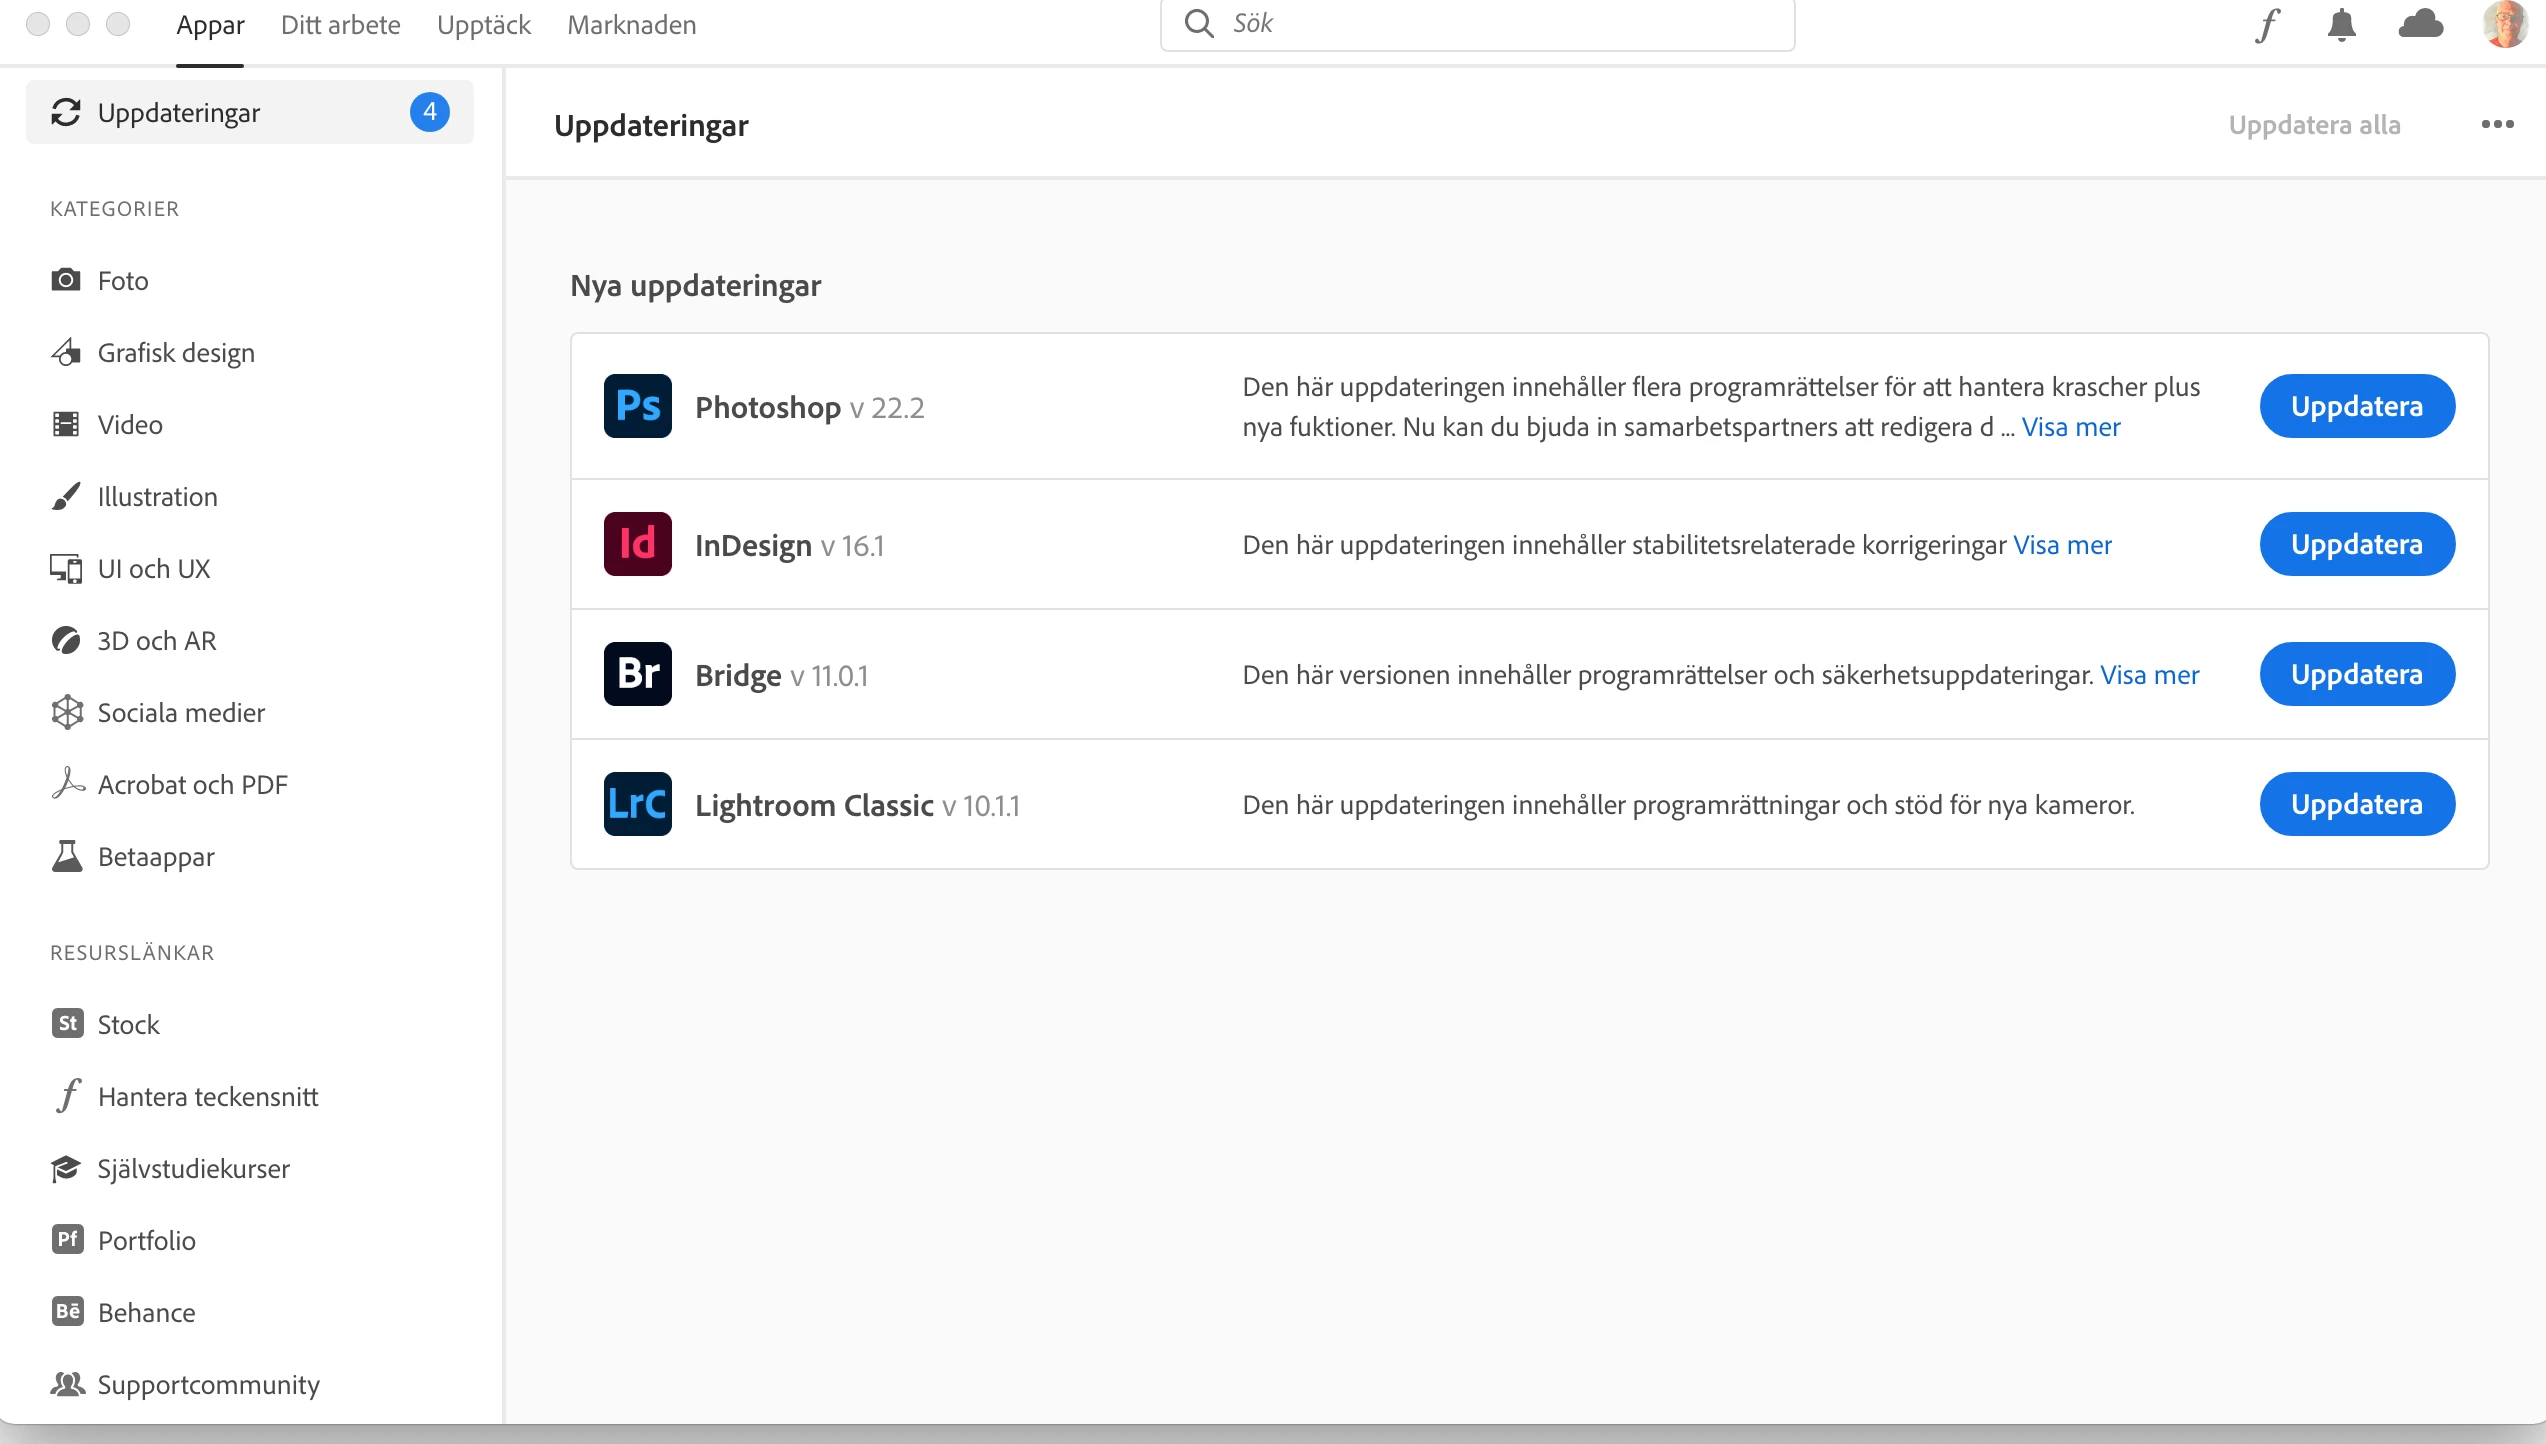Expand Photoshop description with Visa mer
Screen dimensions: 2546x1444
(2070, 427)
